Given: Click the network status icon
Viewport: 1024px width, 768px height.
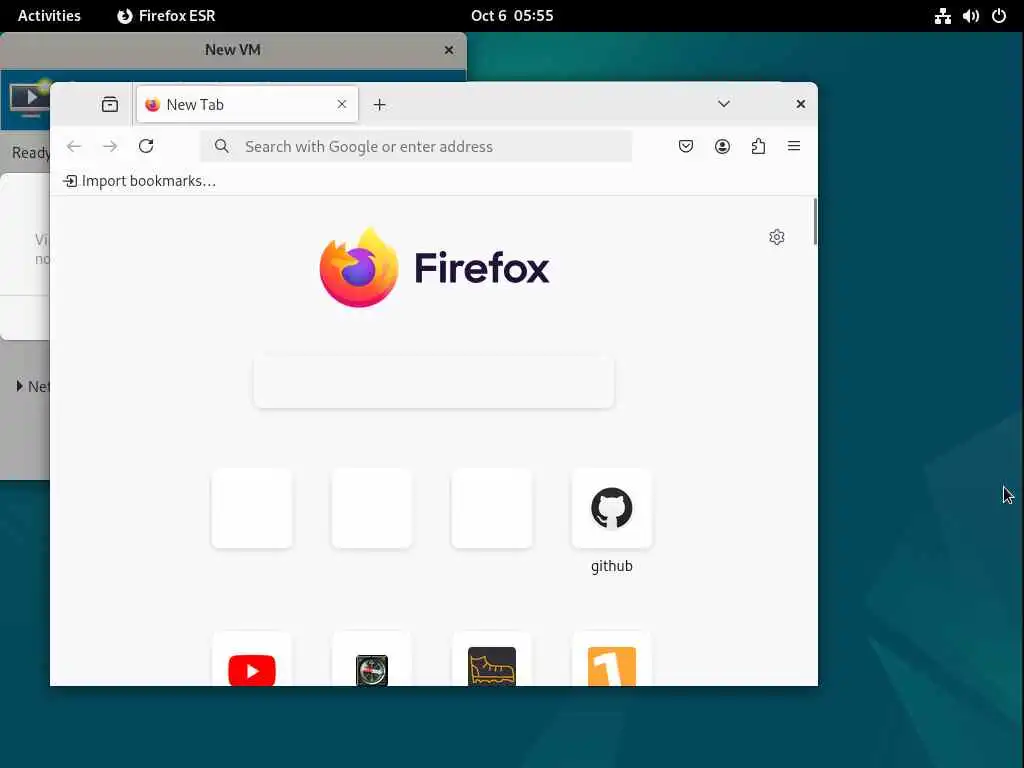Looking at the screenshot, I should (x=942, y=16).
